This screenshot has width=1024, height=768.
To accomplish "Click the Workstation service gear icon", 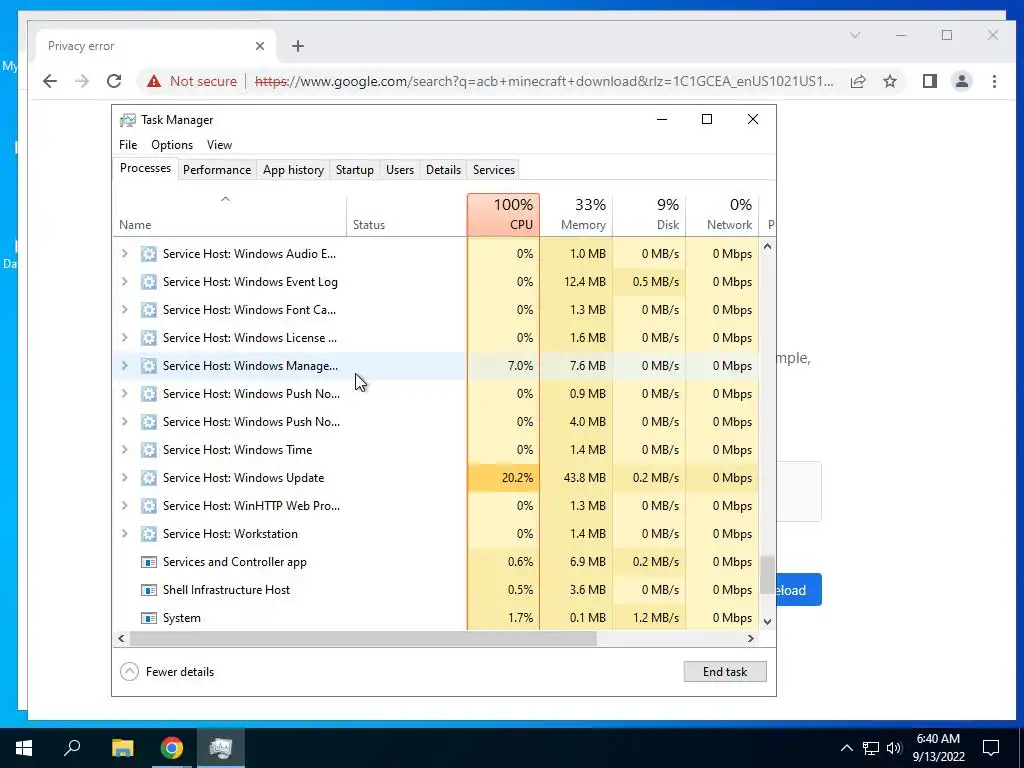I will tap(149, 534).
